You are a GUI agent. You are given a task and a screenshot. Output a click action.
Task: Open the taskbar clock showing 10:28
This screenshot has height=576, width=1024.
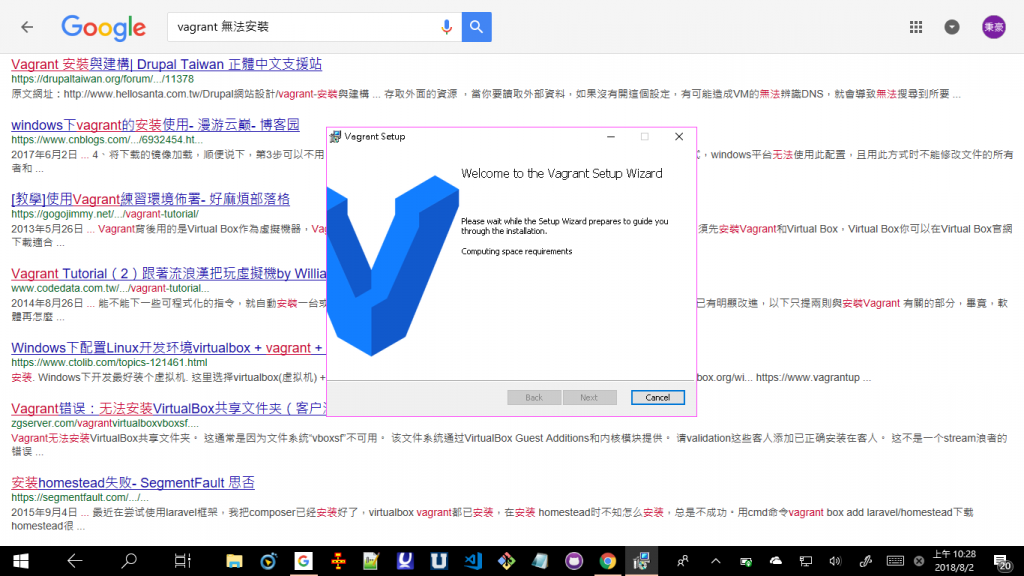[954, 561]
